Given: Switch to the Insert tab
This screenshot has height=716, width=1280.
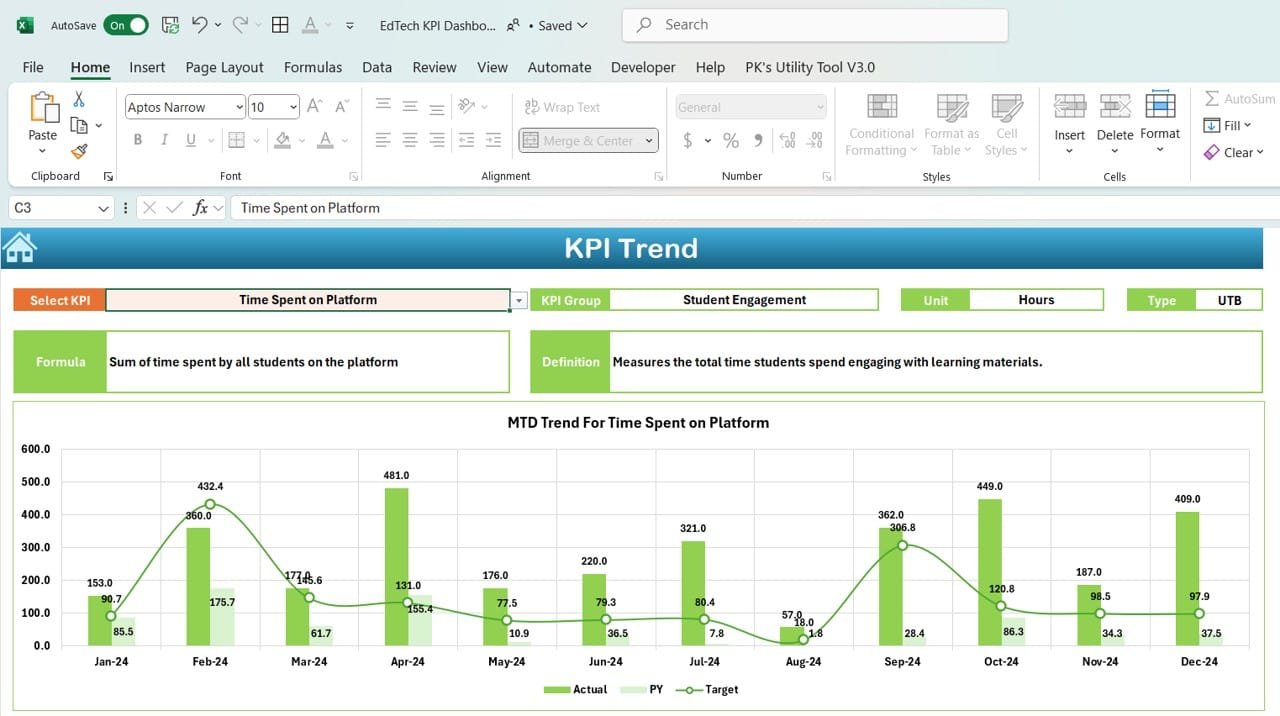Looking at the screenshot, I should (147, 67).
